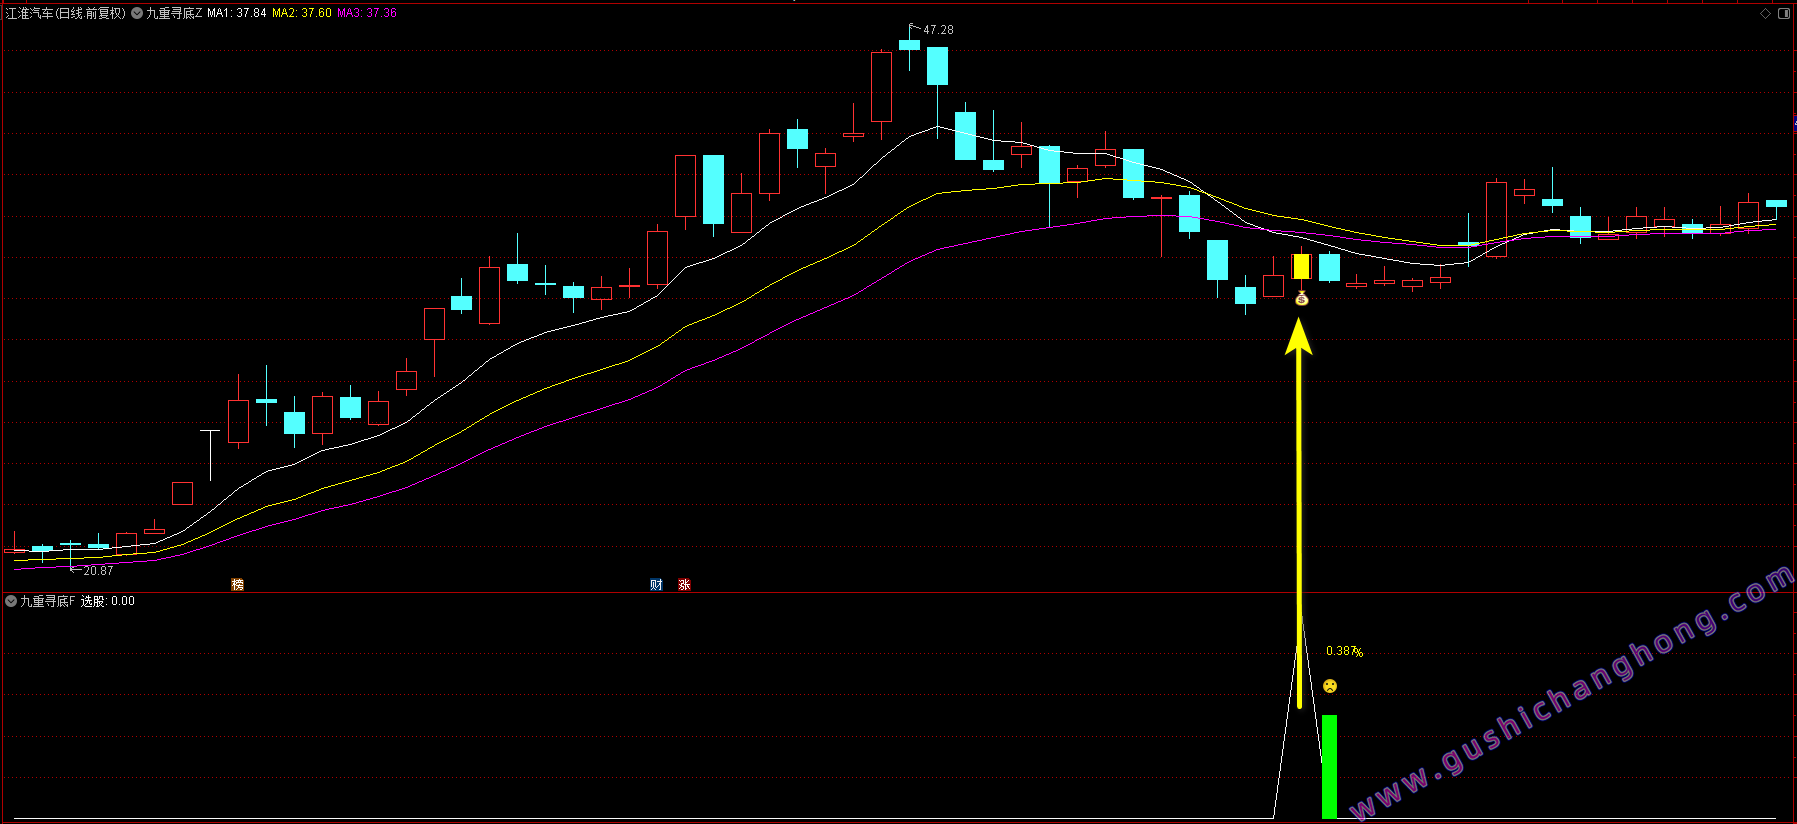
Task: Click the 选股: 0.00 value
Action: point(108,601)
